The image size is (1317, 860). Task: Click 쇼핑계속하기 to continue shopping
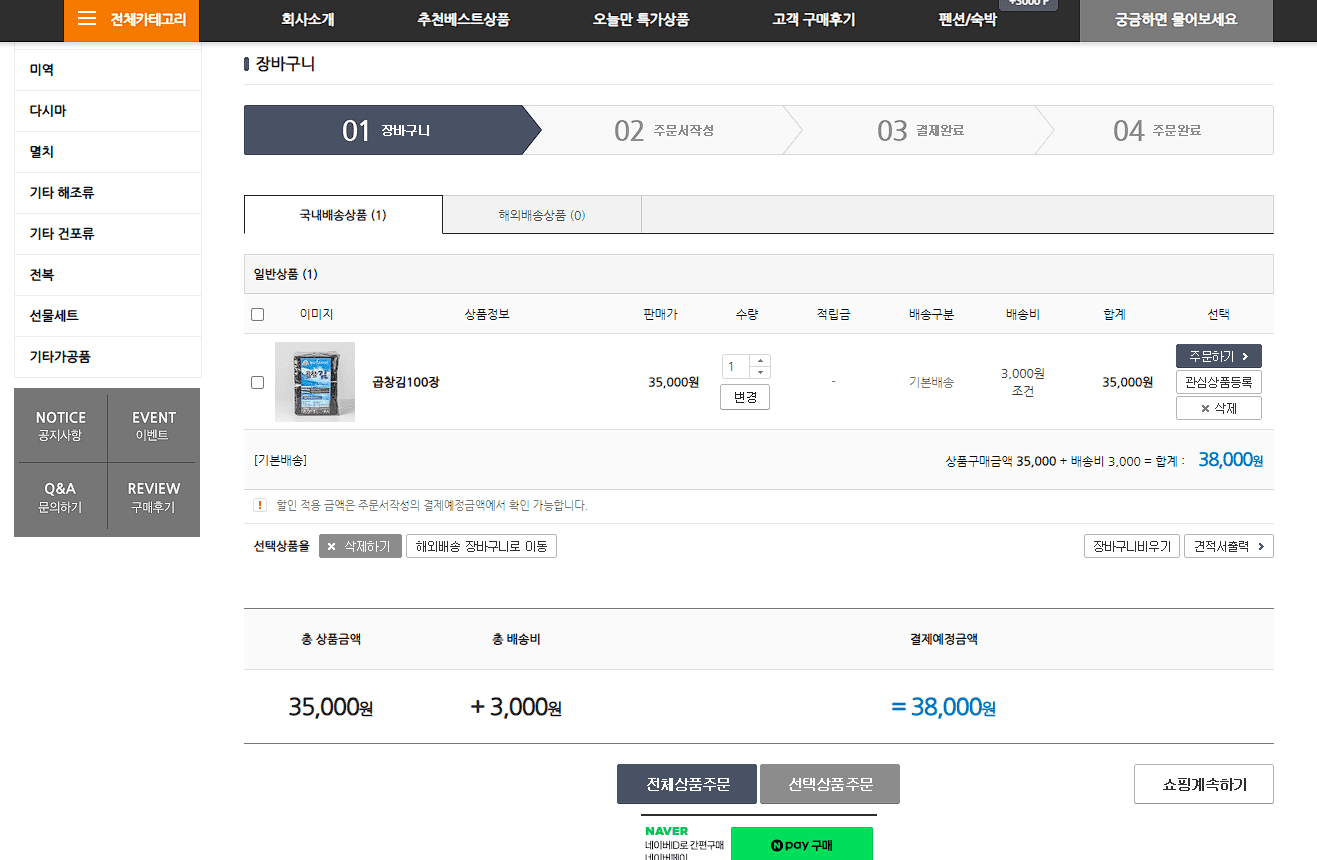(1203, 784)
